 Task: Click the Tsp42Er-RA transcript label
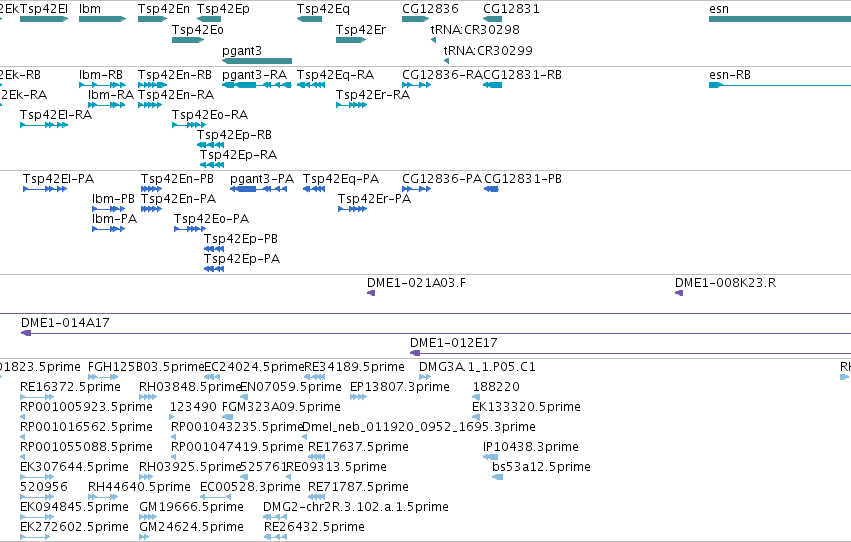coord(373,94)
